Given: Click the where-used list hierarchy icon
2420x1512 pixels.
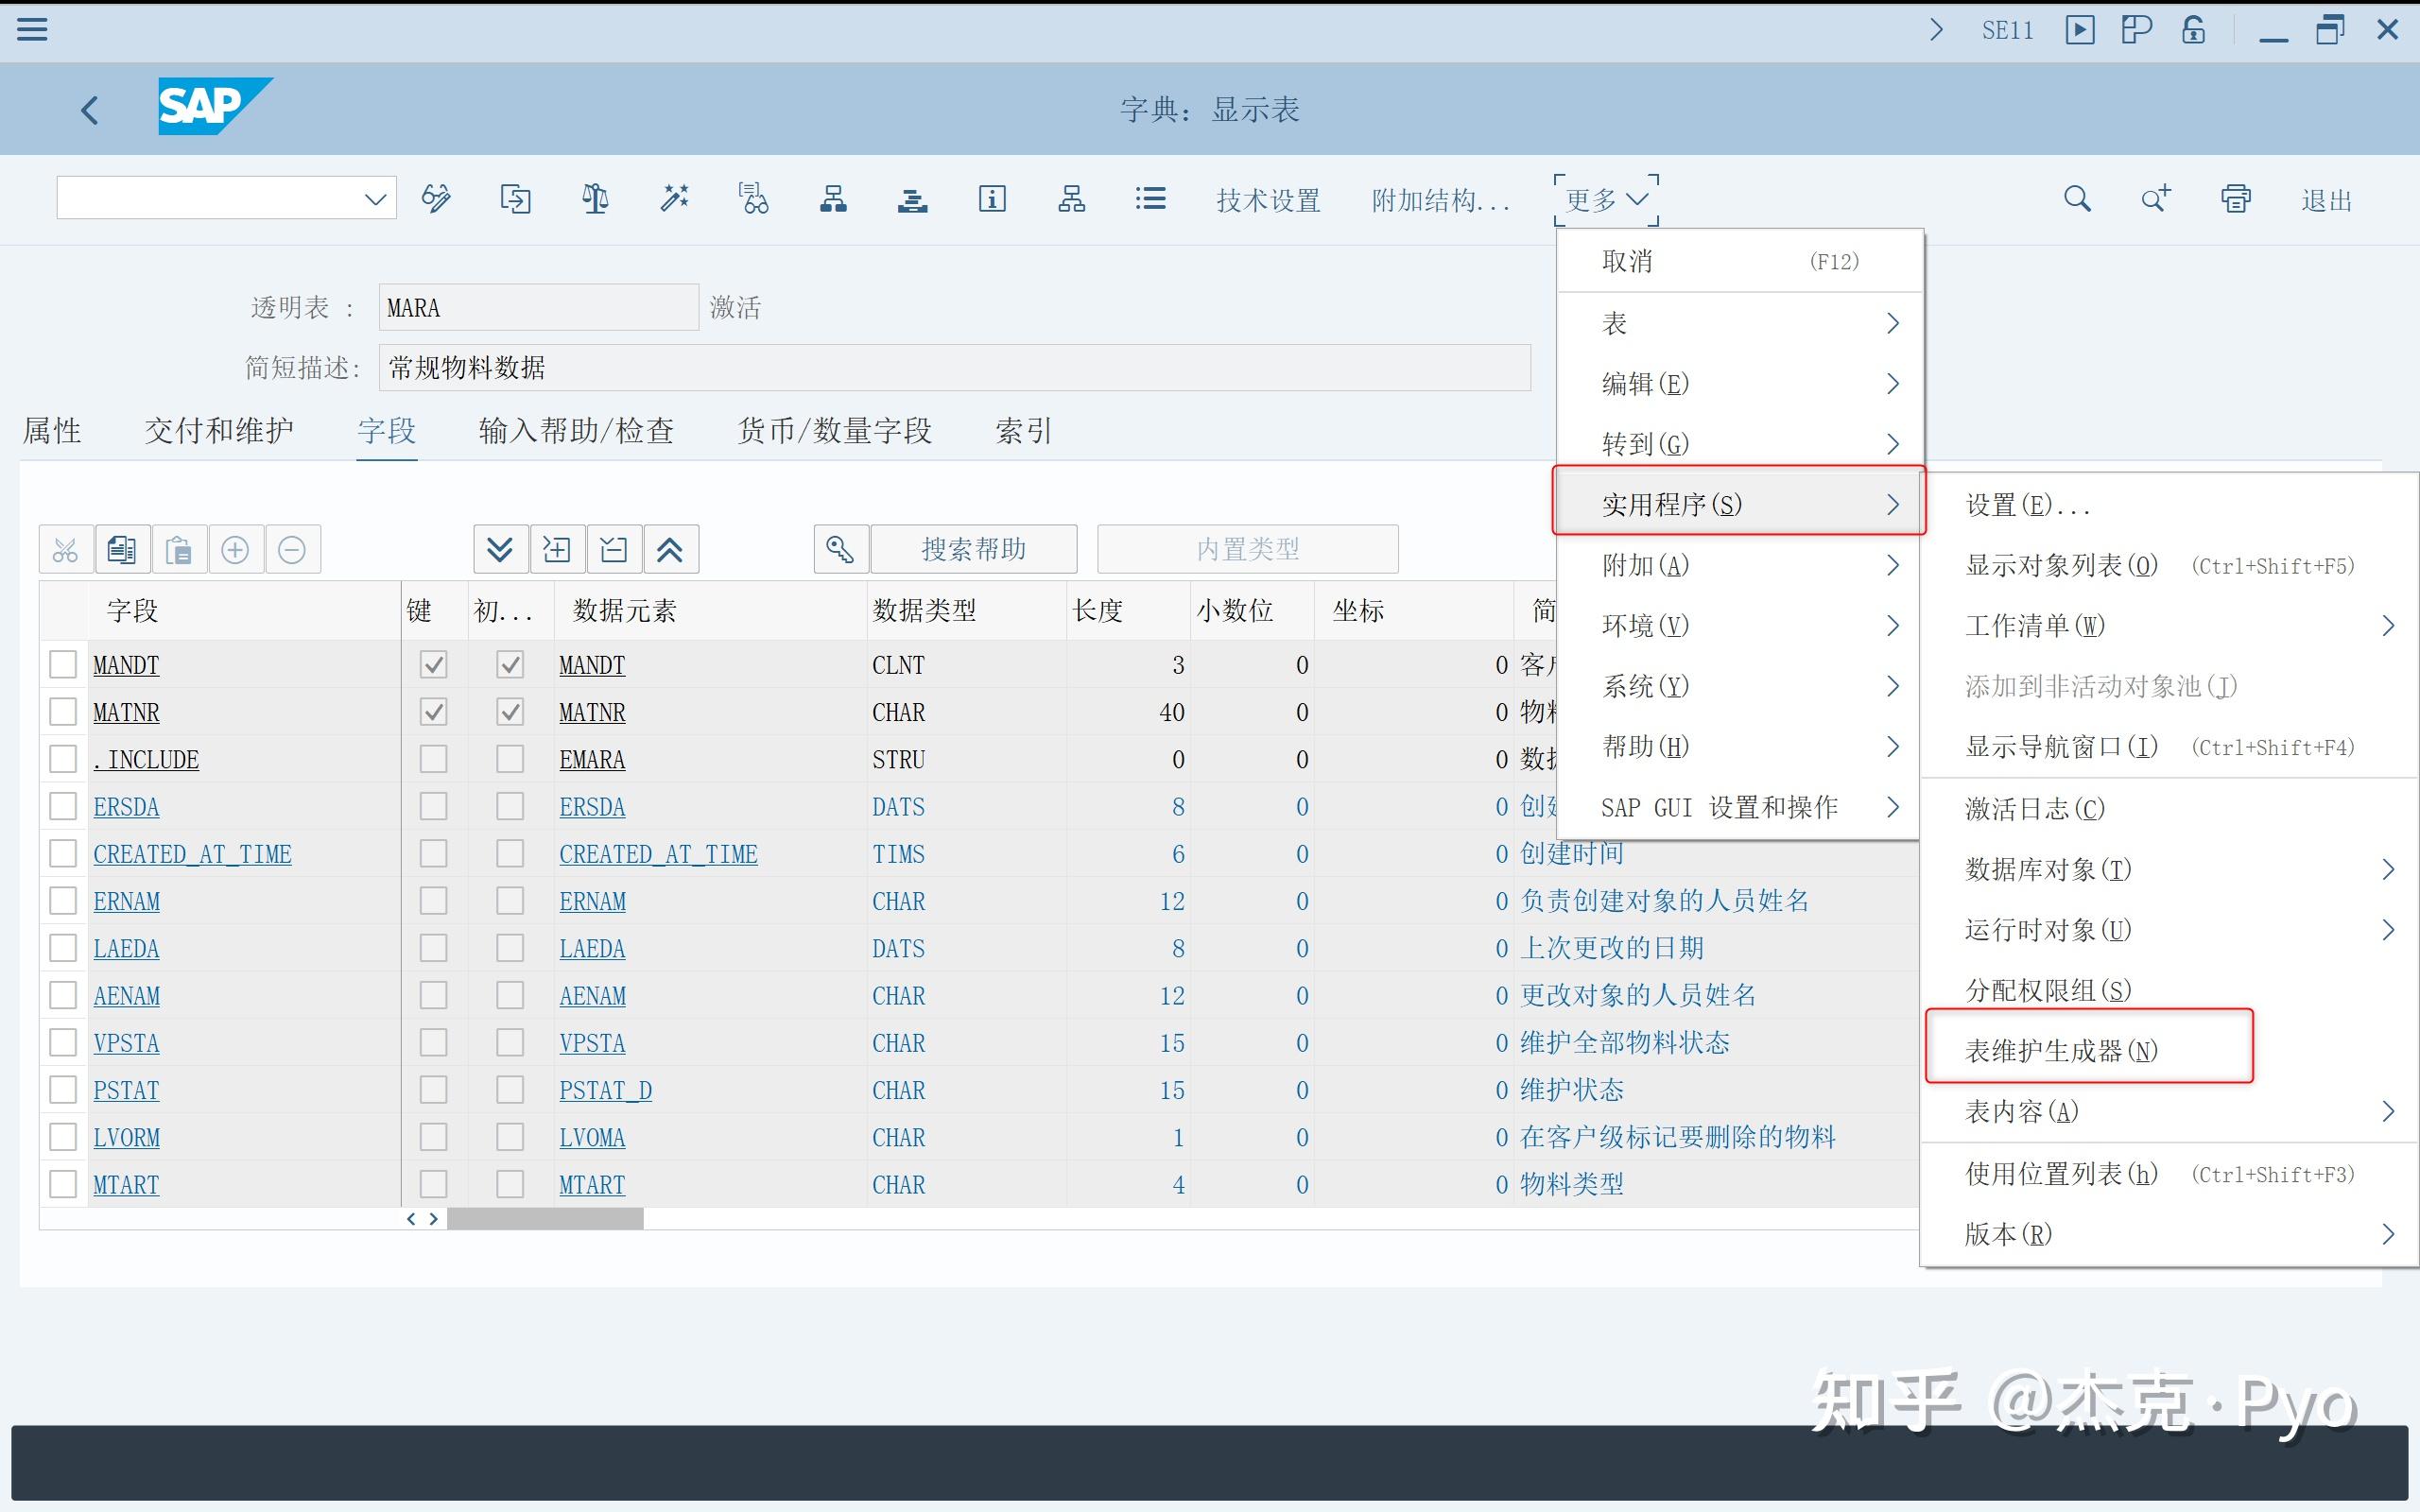Looking at the screenshot, I should (x=833, y=199).
